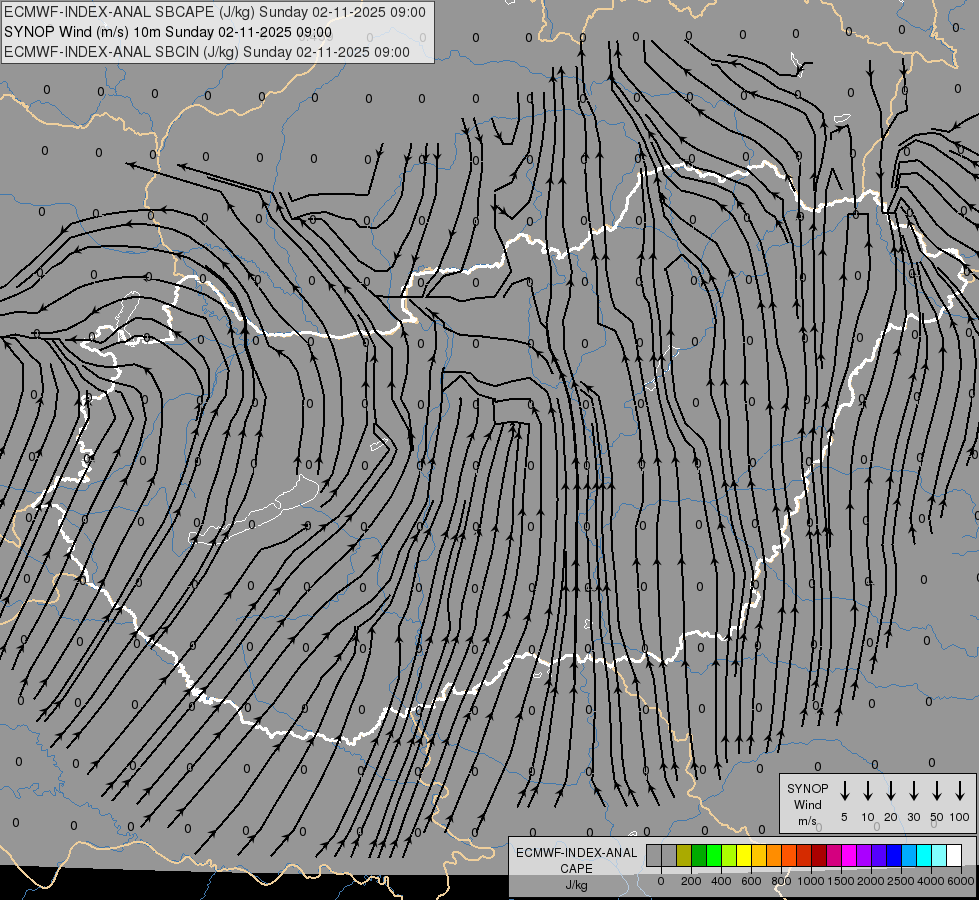
Task: Click the 30 m/s wind arrow symbol
Action: click(913, 791)
